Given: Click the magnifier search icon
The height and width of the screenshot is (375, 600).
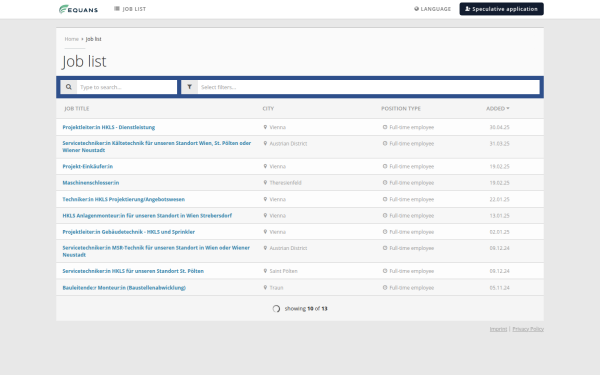Looking at the screenshot, I should tap(68, 87).
